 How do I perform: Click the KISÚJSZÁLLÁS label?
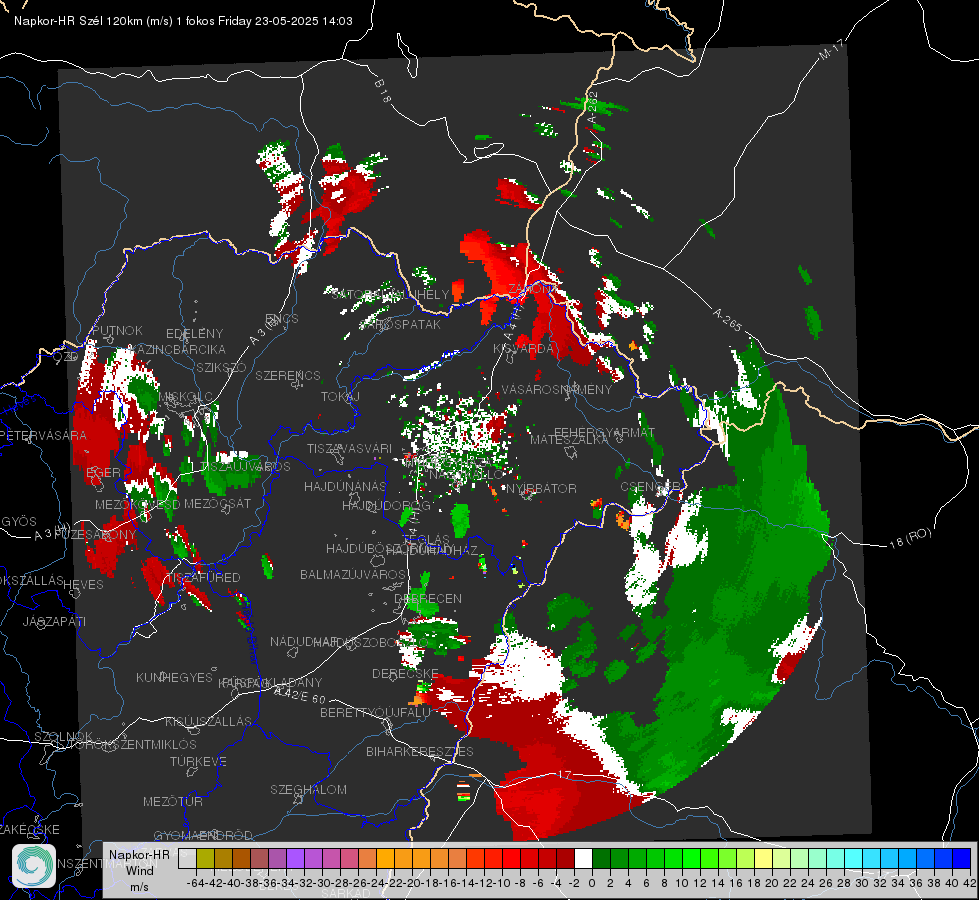coord(209,721)
